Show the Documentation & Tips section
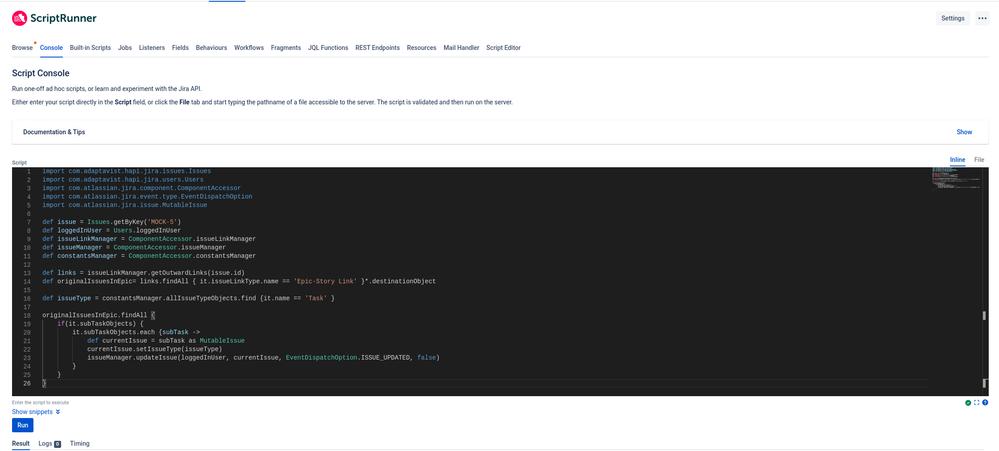This screenshot has width=999, height=451. point(964,132)
